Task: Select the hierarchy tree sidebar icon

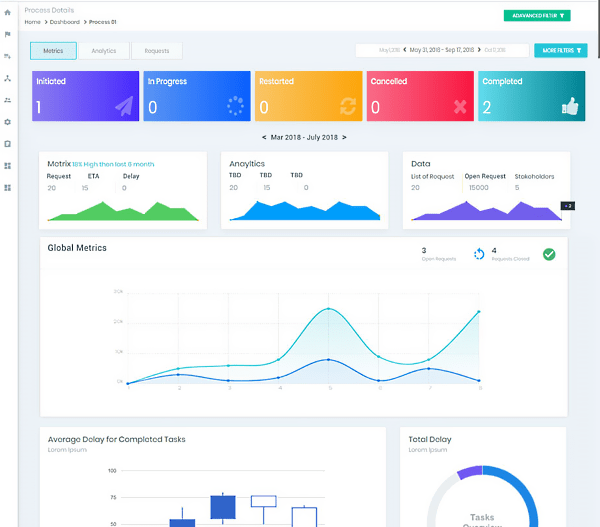Action: 8,78
